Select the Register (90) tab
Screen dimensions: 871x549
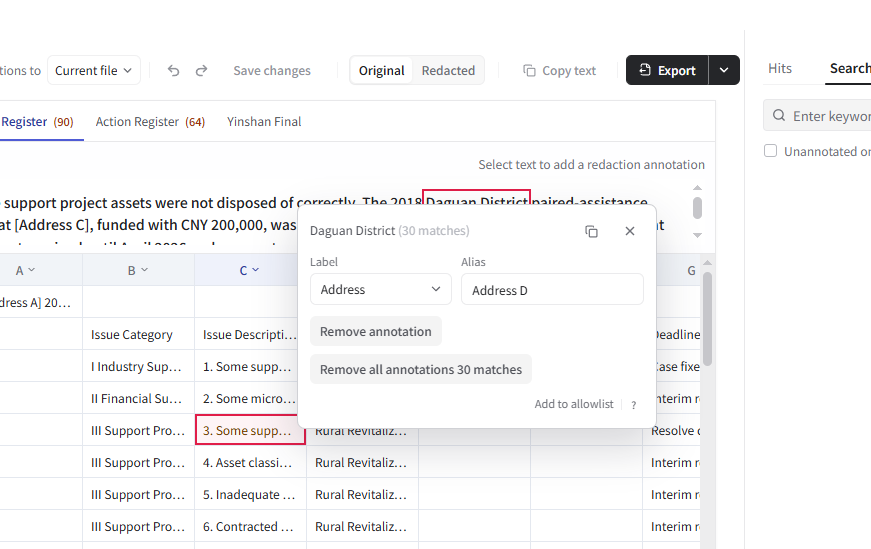coord(37,122)
